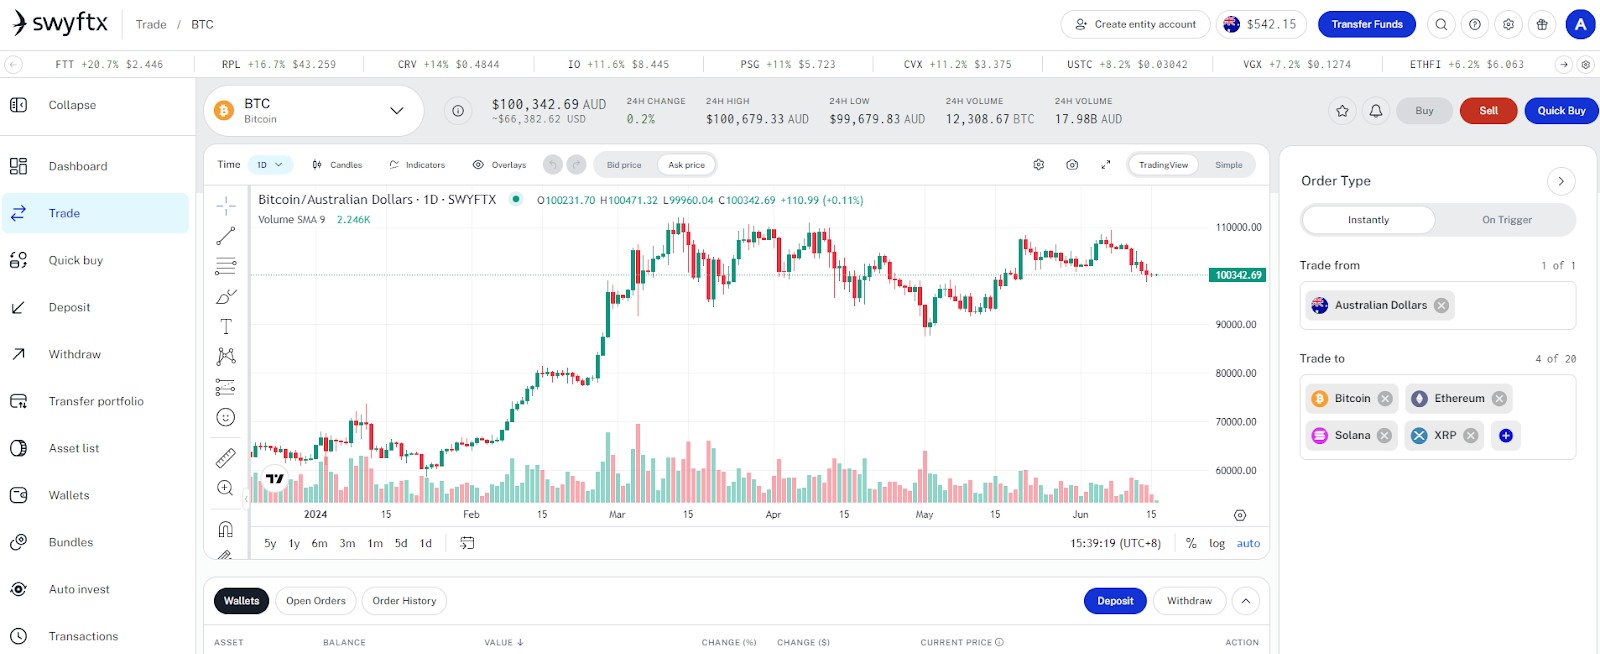
Task: Open the Candles chart type menu
Action: 337,165
